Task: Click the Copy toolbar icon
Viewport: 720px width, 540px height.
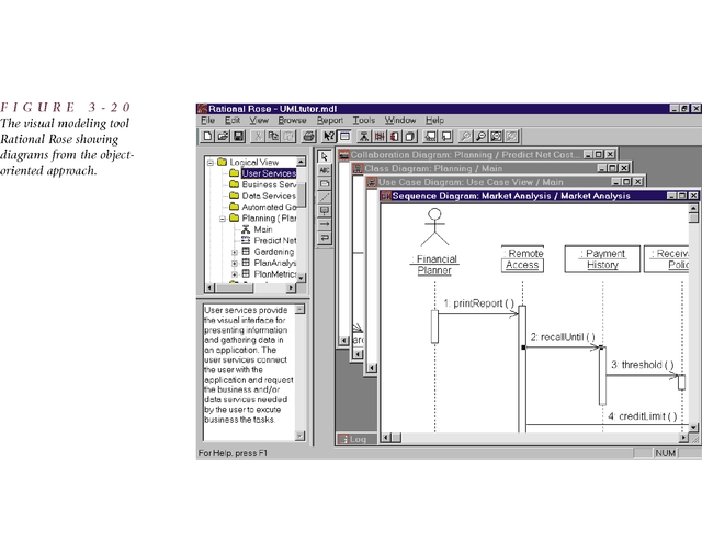Action: 273,136
